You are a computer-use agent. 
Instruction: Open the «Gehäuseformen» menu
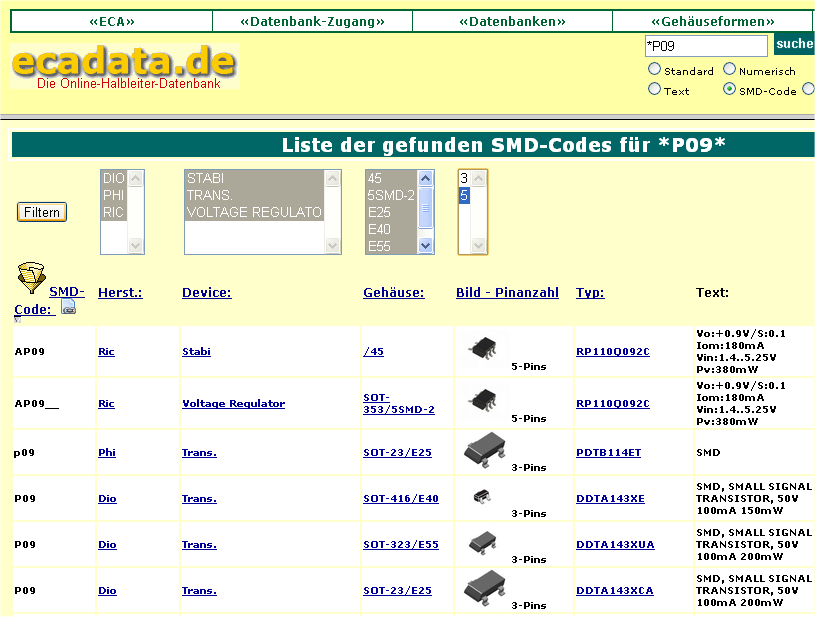[x=713, y=21]
